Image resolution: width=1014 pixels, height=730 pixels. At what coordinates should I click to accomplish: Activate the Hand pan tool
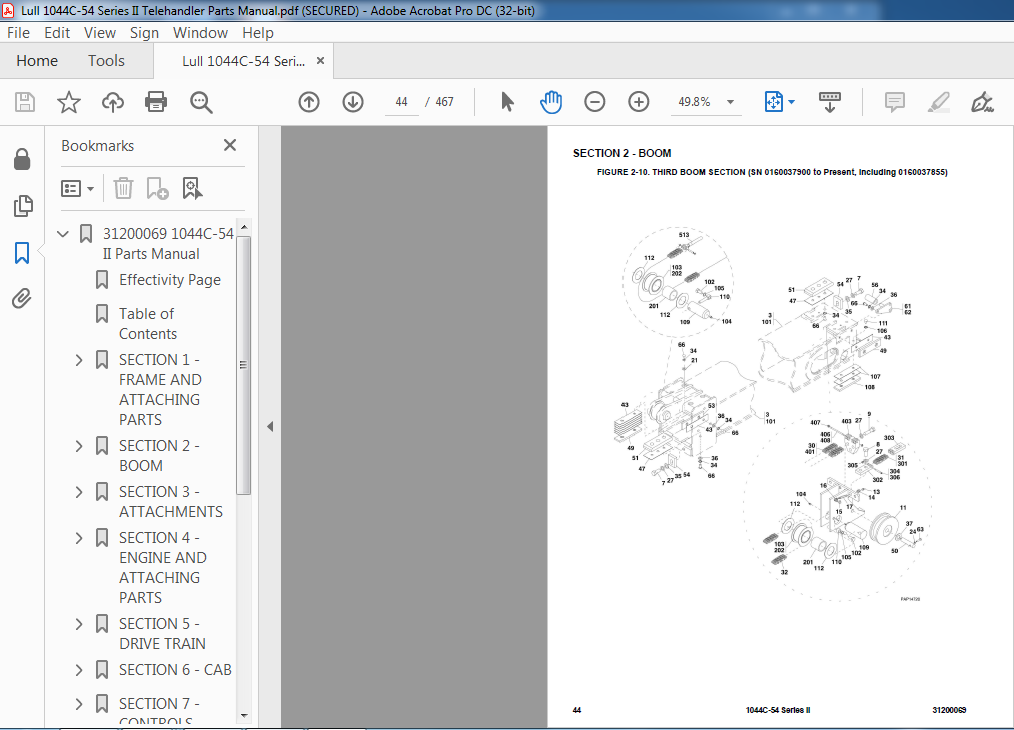551,102
